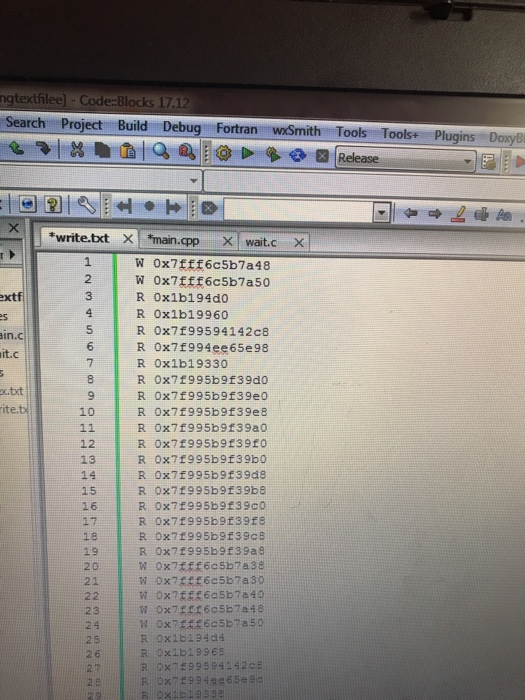This screenshot has width=525, height=700.
Task: Click the Redo arrow icon
Action: (x=43, y=148)
